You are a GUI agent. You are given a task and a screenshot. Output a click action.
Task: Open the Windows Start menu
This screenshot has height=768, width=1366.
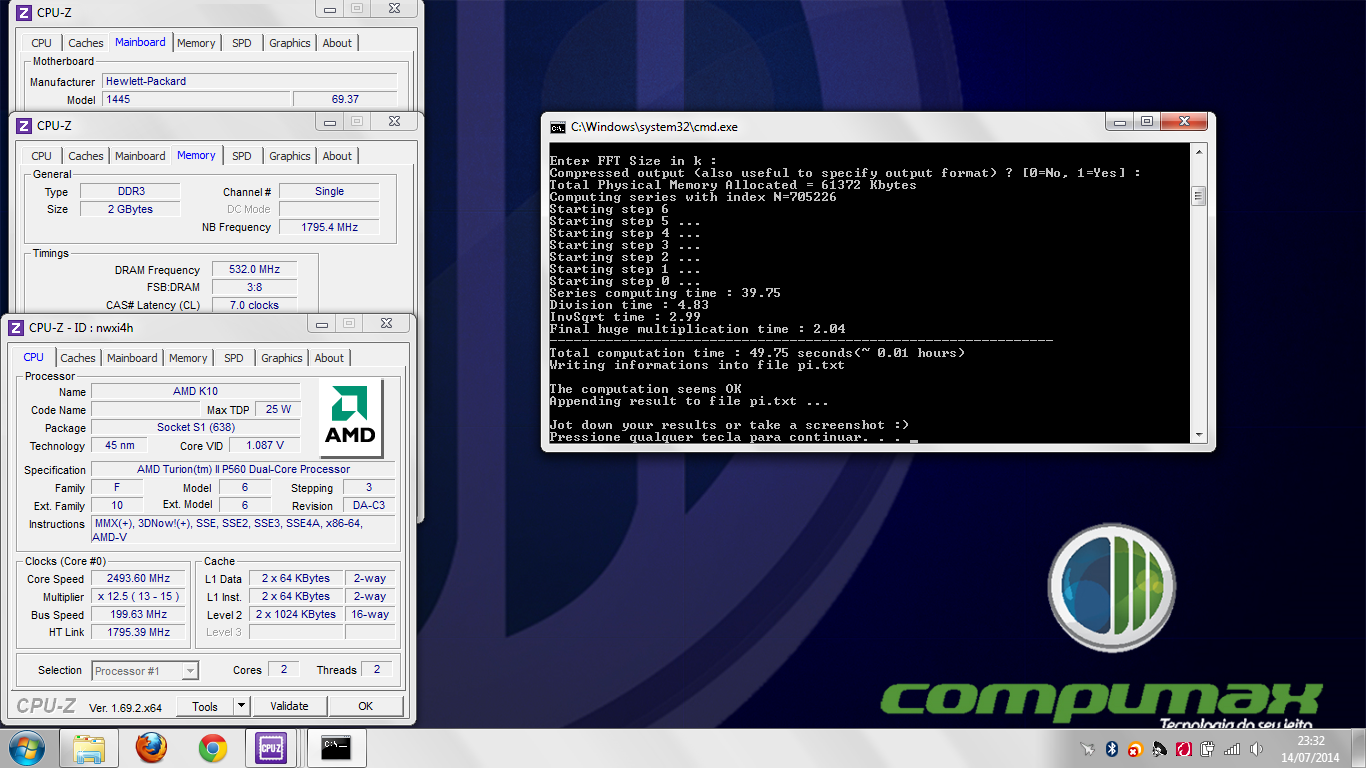26,747
